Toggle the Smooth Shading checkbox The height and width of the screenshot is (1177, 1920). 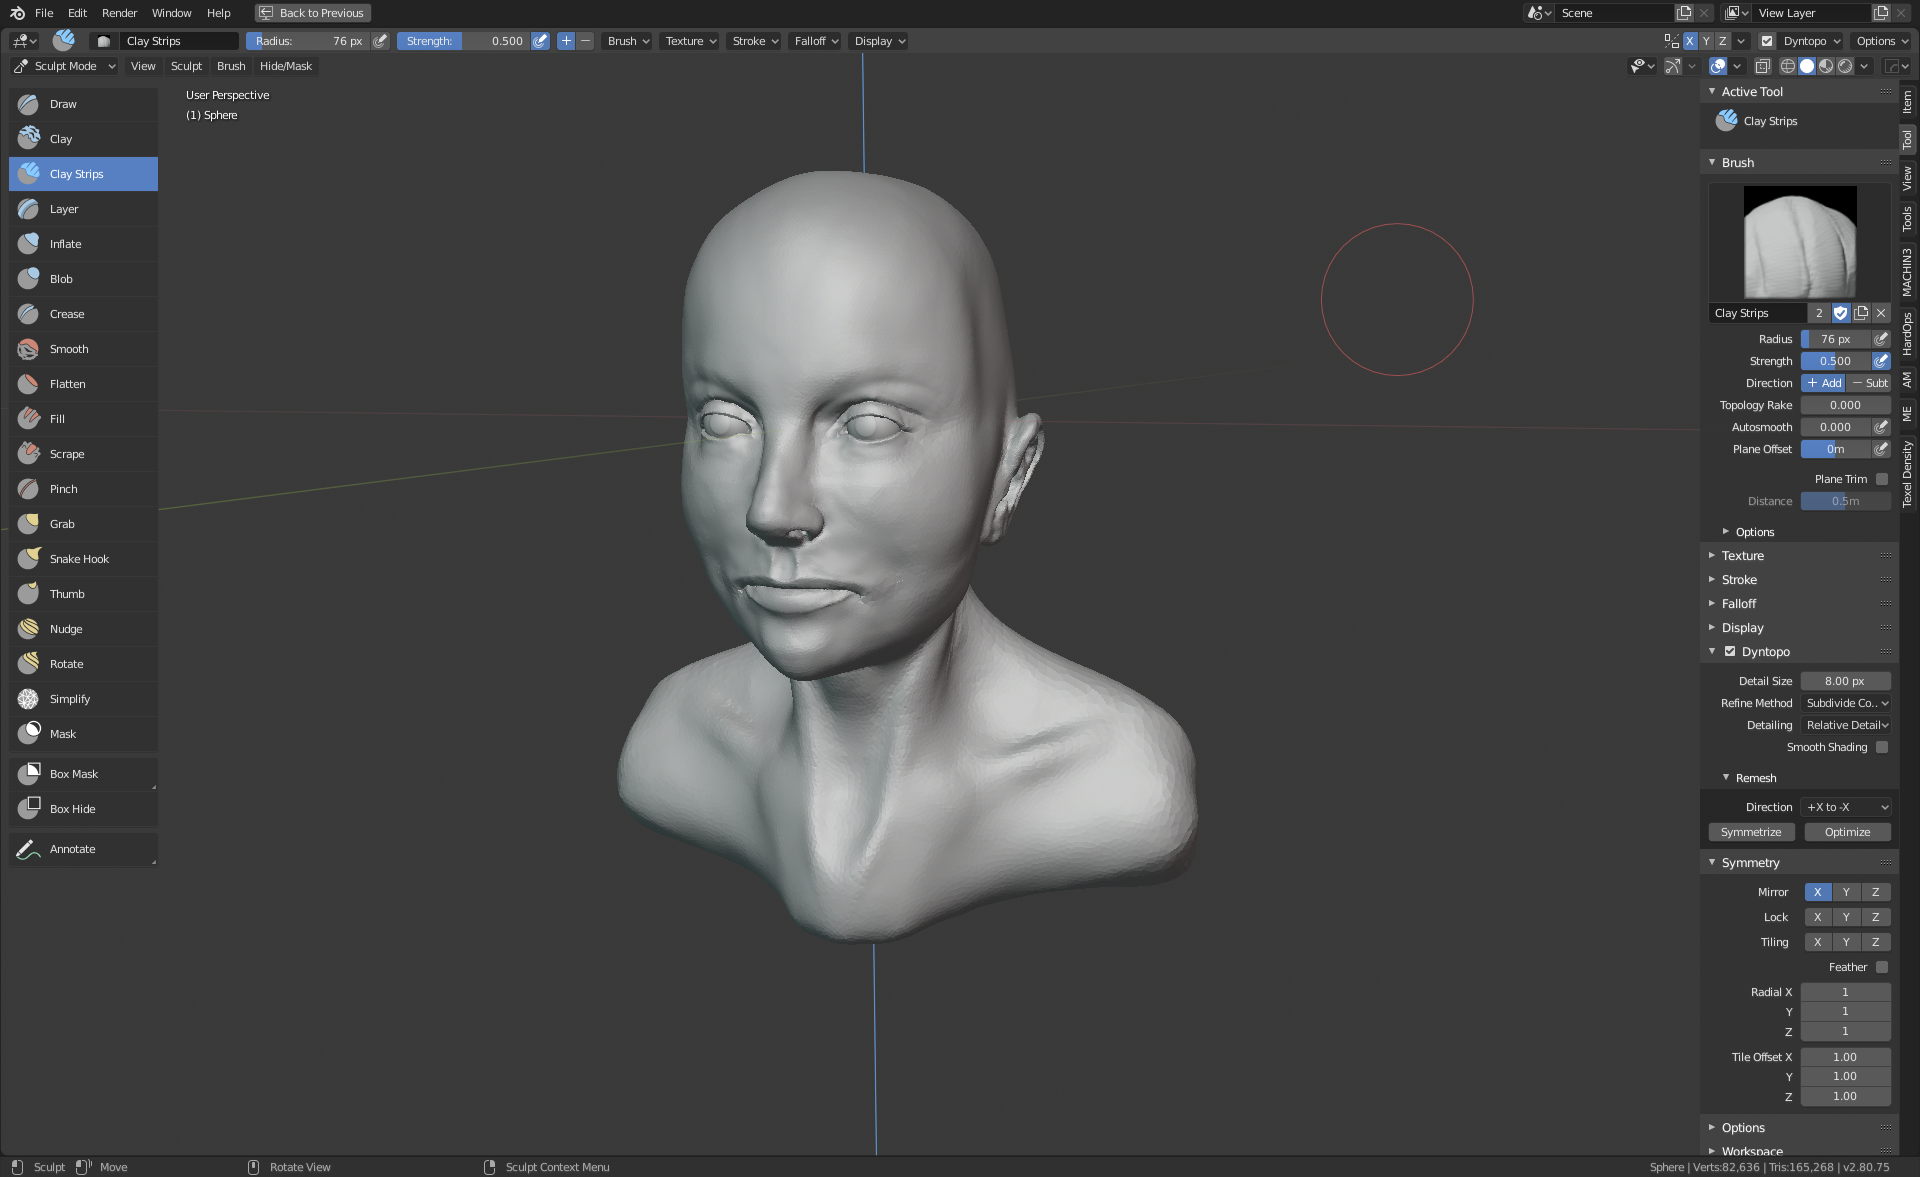point(1882,747)
